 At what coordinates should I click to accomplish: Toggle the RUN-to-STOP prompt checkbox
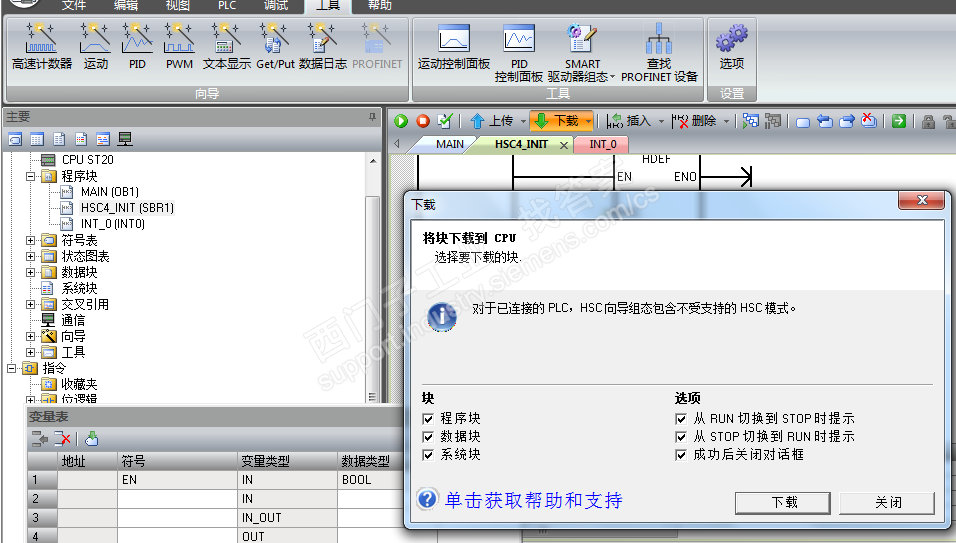(x=681, y=419)
